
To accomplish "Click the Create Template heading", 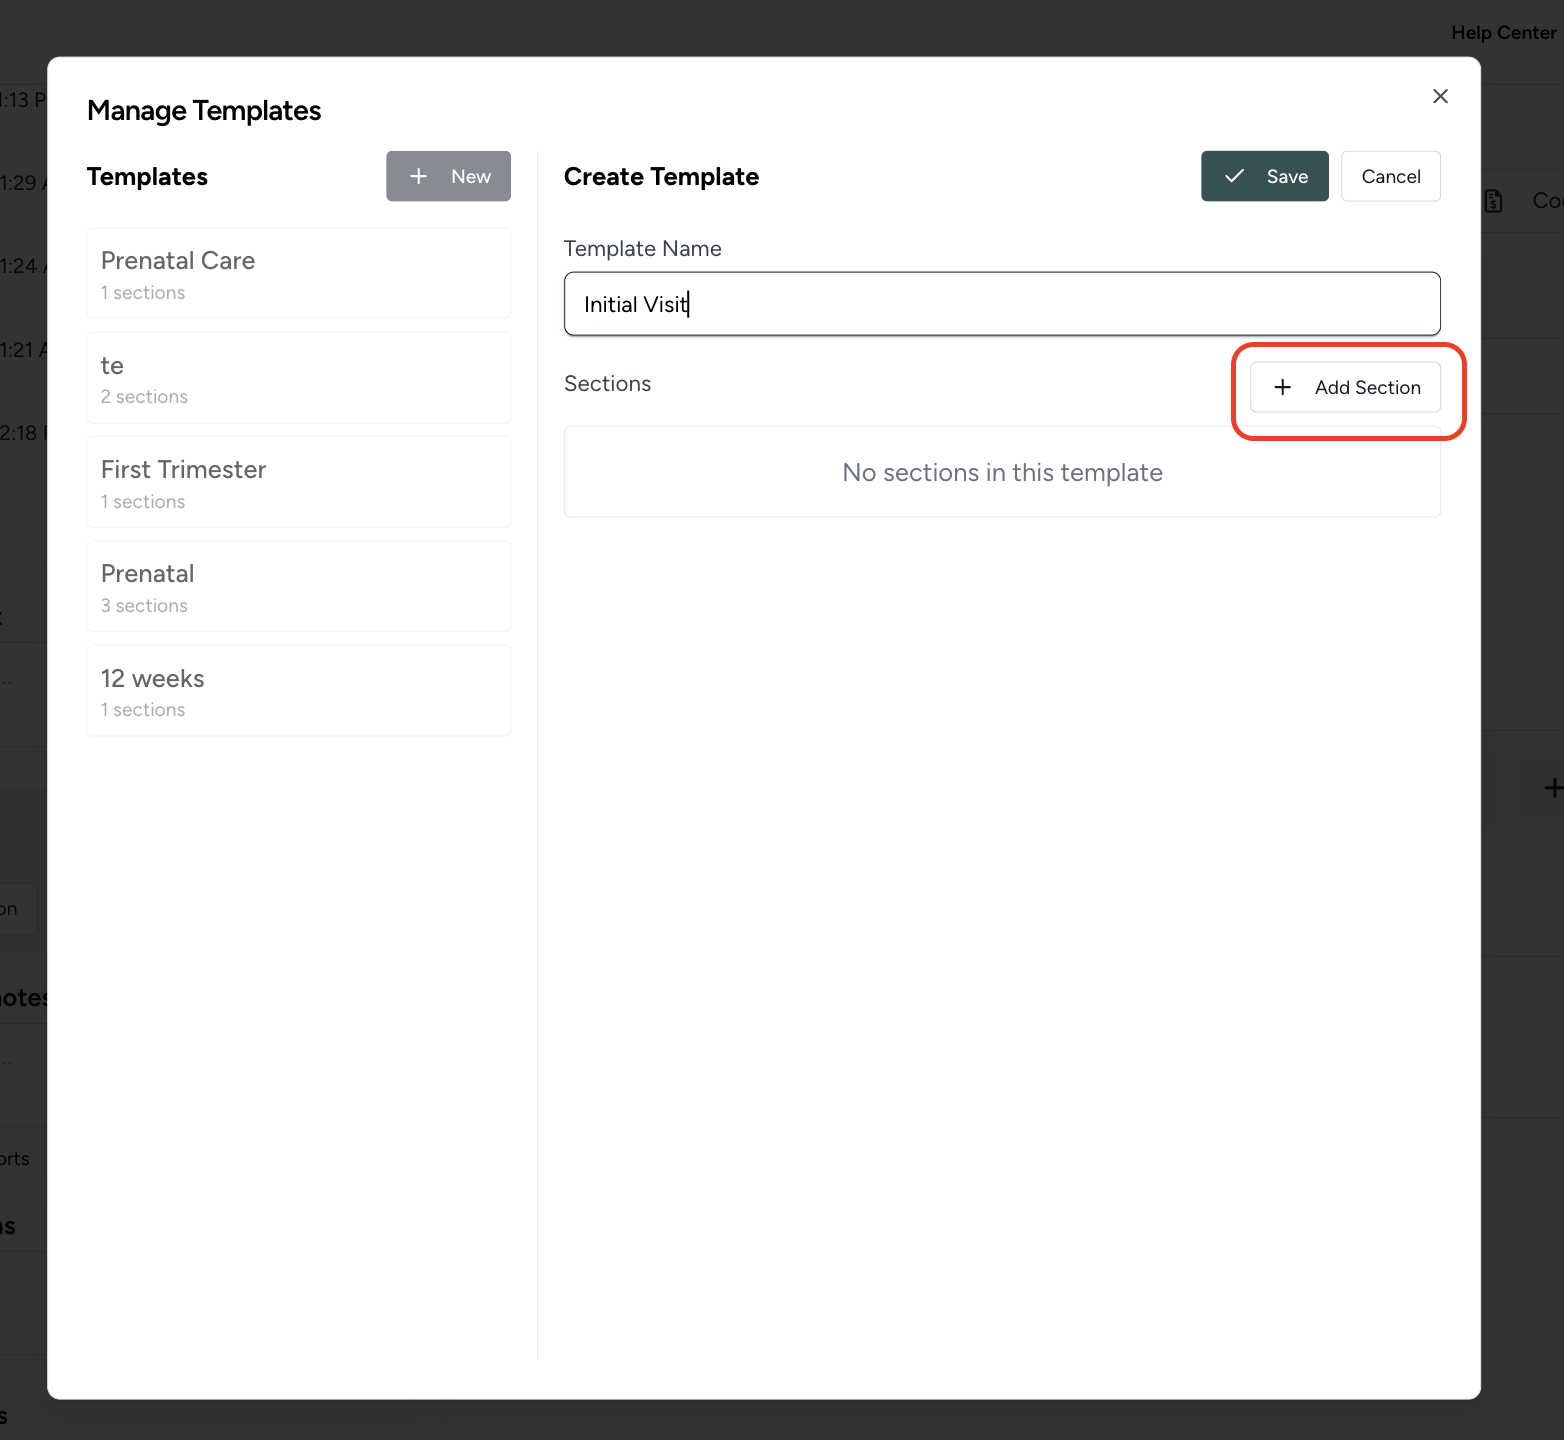I will pyautogui.click(x=661, y=177).
